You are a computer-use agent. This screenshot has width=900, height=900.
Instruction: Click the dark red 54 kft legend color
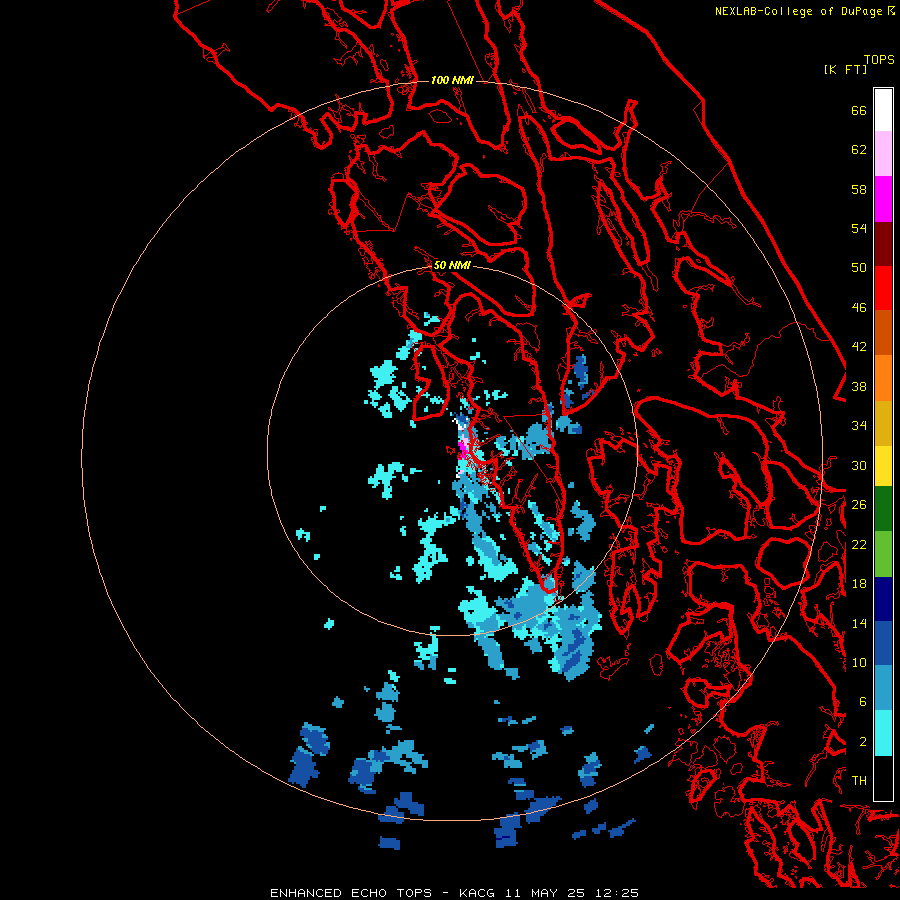tap(883, 243)
